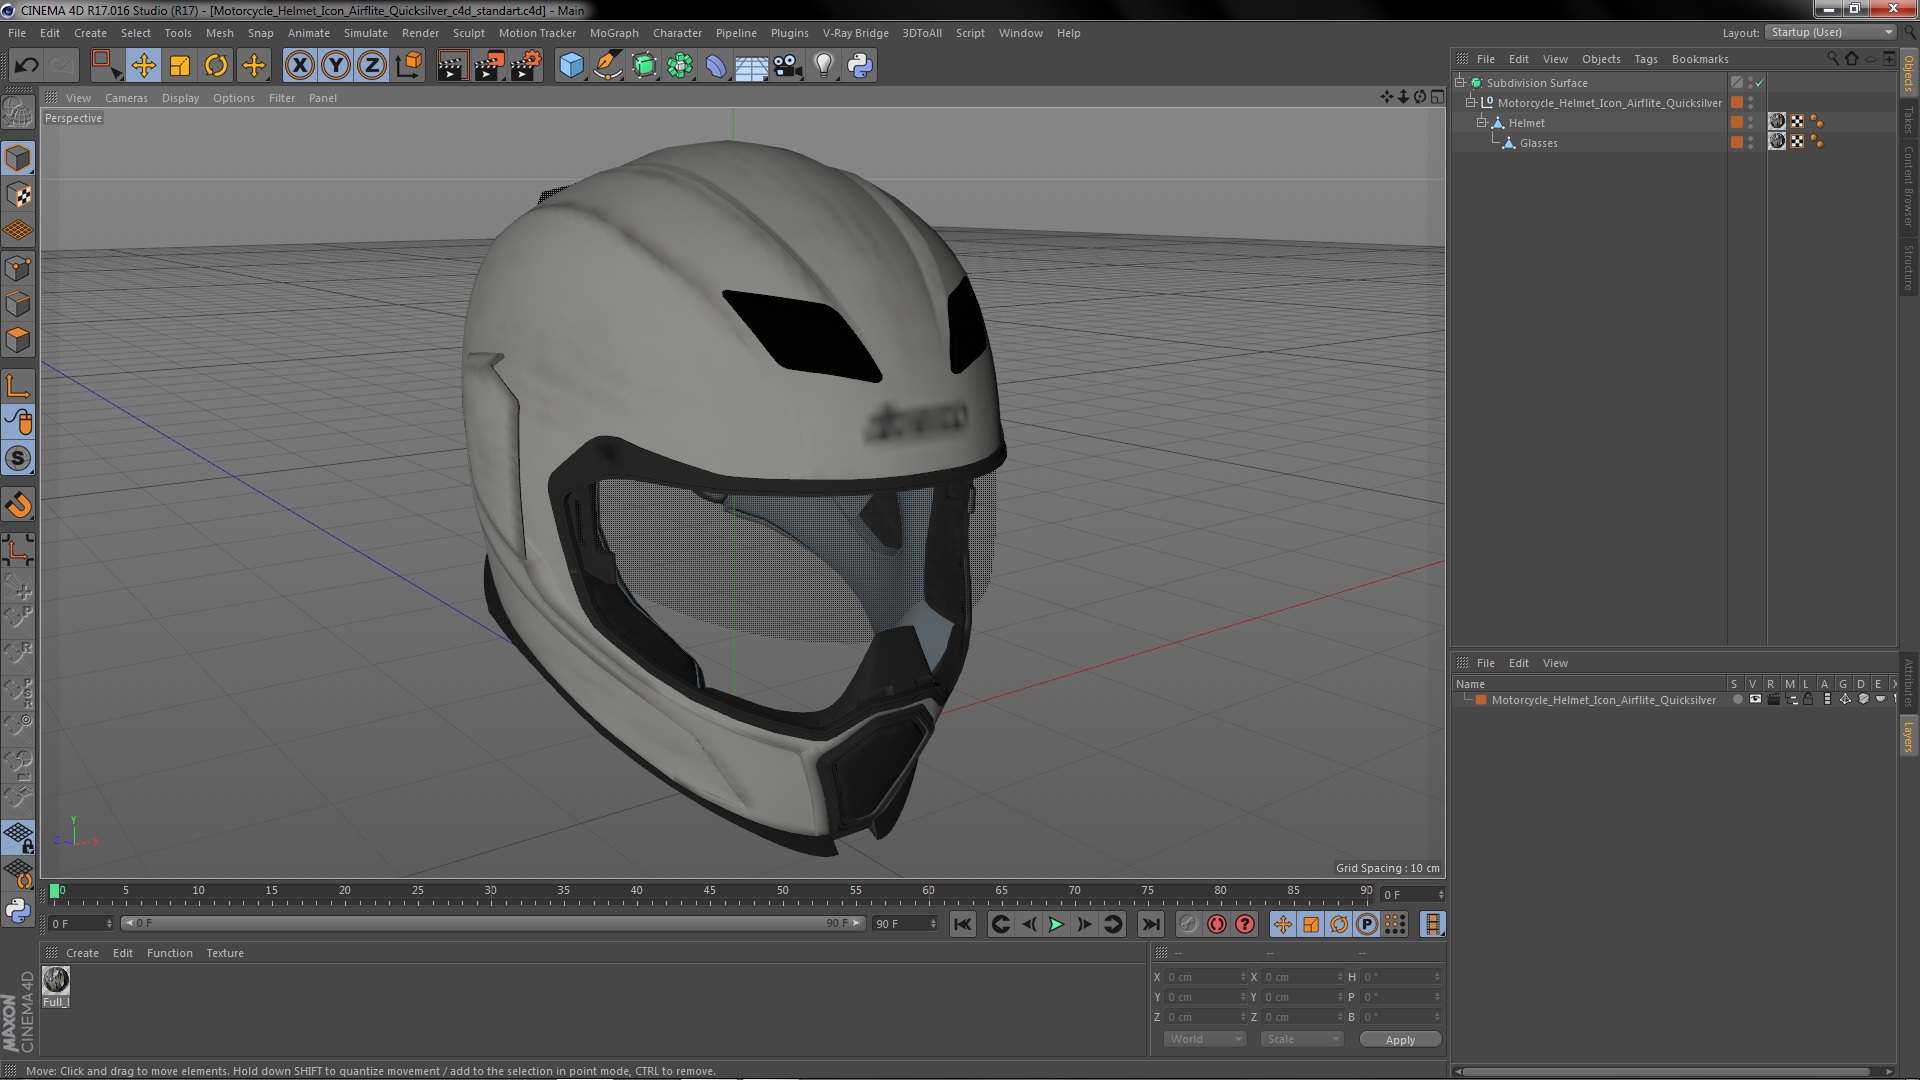
Task: Collapse the Helmet object hierarchy
Action: (1482, 122)
